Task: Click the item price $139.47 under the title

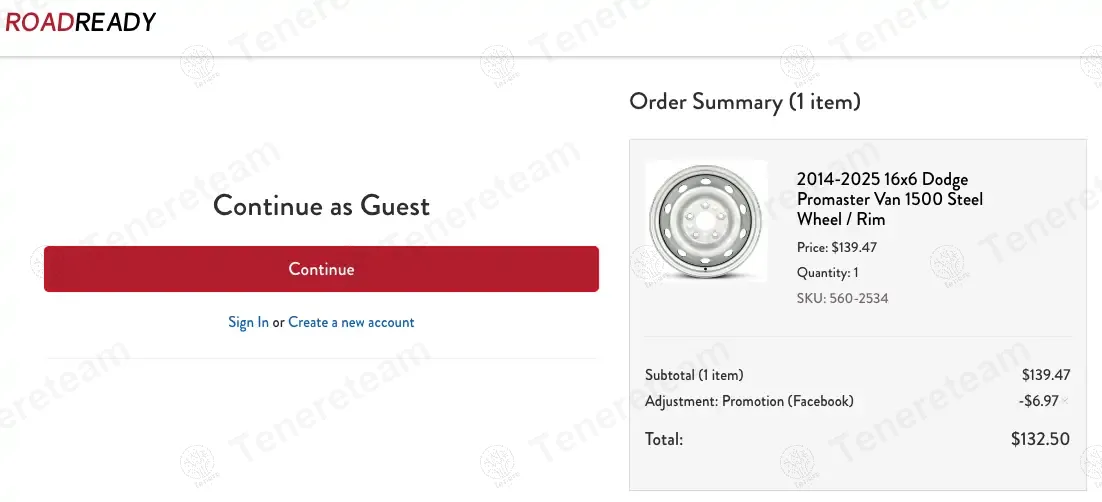Action: (x=836, y=247)
